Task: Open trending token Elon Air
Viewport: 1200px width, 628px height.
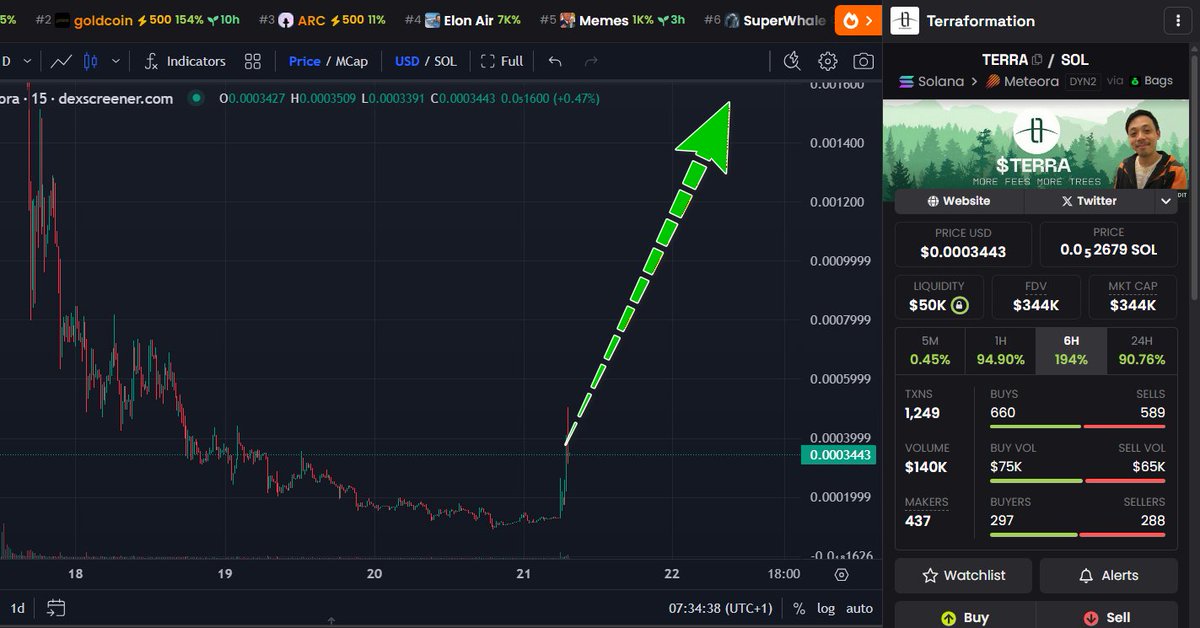Action: (x=462, y=20)
